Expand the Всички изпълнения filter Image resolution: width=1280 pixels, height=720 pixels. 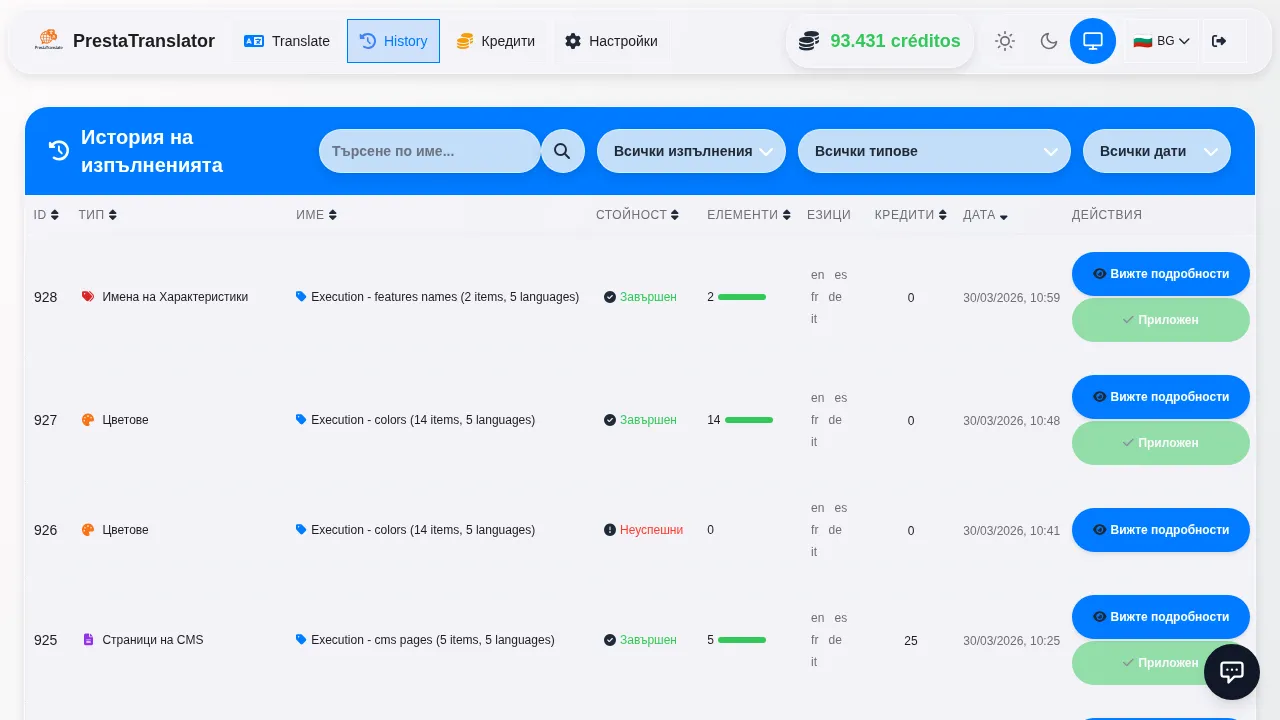[x=691, y=151]
